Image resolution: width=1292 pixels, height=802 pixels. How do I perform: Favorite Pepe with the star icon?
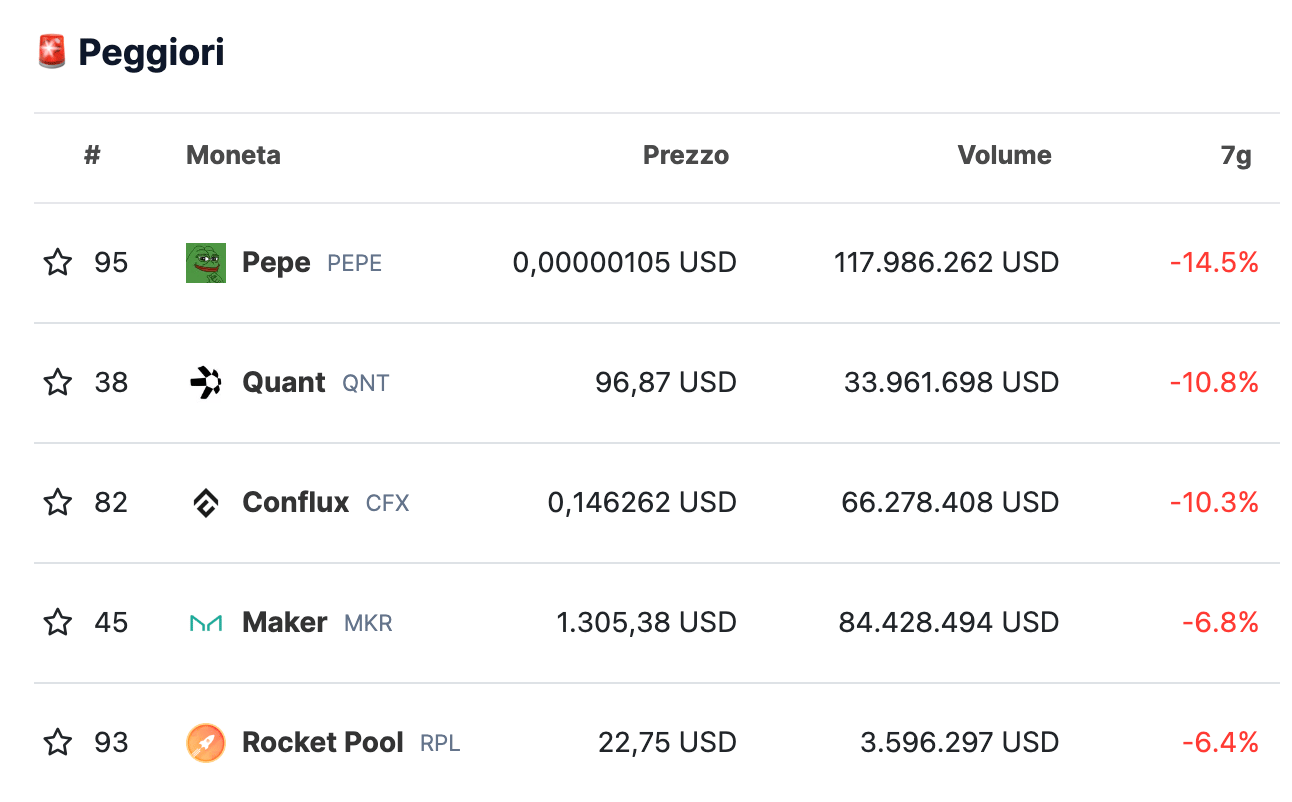(58, 263)
